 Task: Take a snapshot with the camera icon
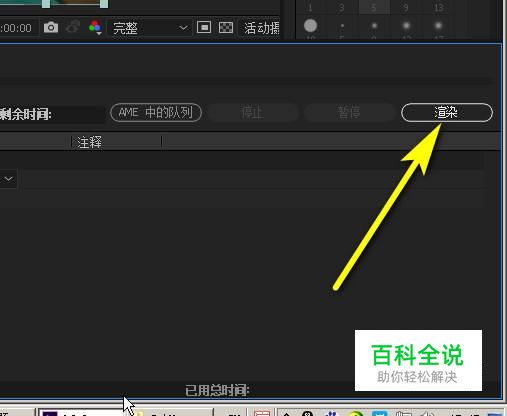pyautogui.click(x=51, y=27)
